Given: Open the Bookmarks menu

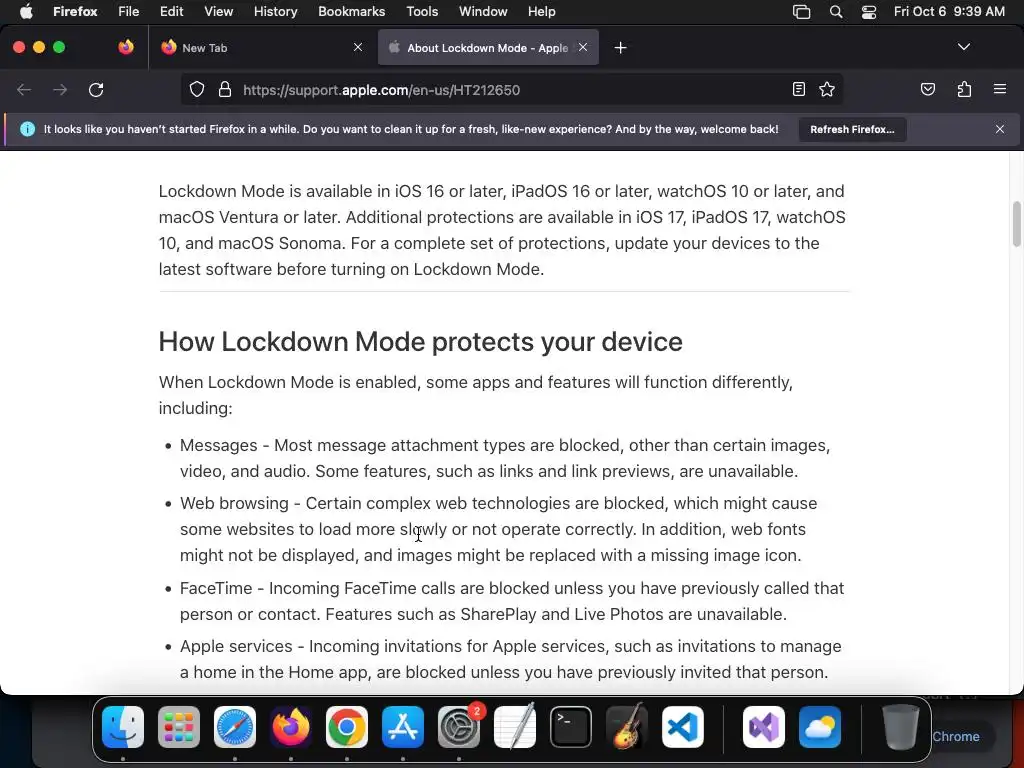Looking at the screenshot, I should click(x=351, y=11).
